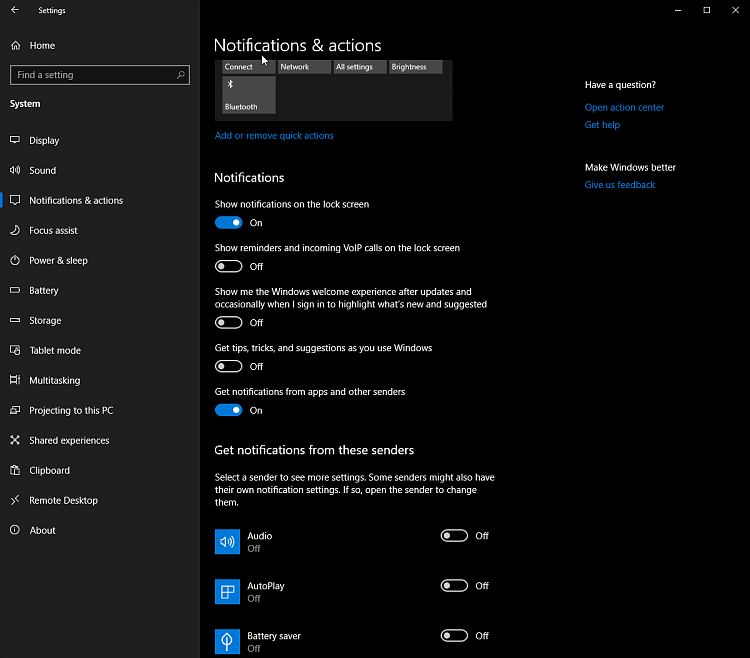This screenshot has height=658, width=750.
Task: Click the Shared experiences icon
Action: 15,440
